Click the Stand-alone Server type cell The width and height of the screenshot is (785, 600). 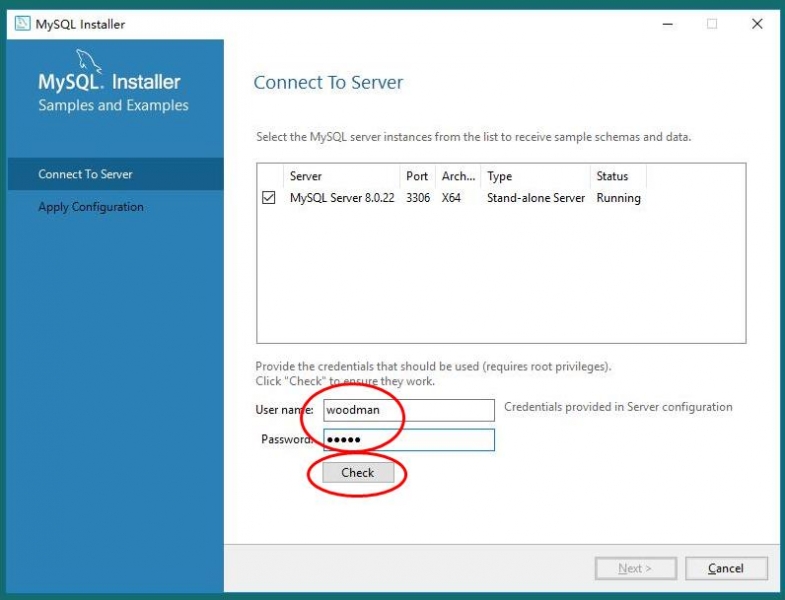(535, 198)
